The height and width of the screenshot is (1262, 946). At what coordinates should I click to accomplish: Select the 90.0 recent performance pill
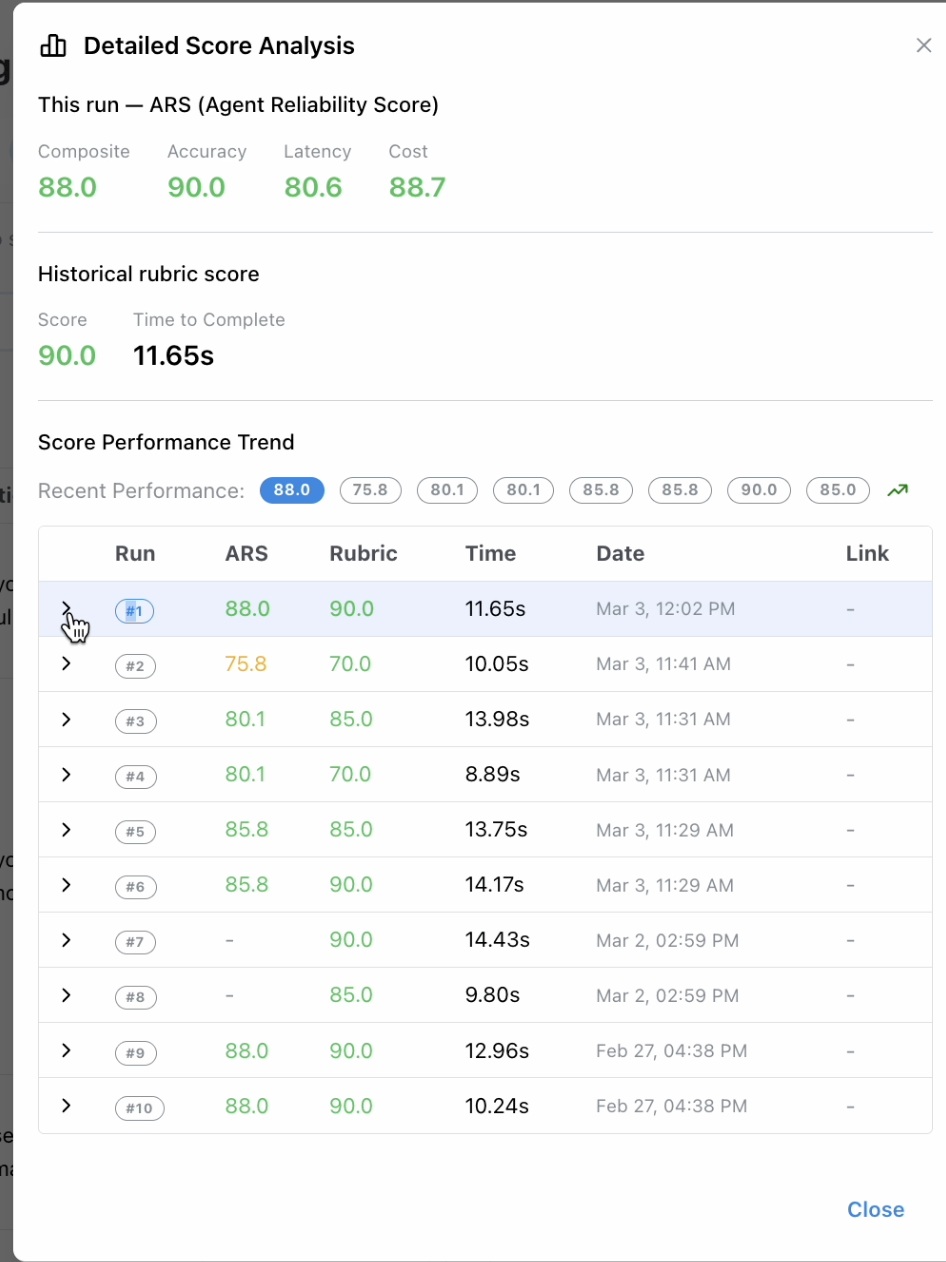(759, 490)
